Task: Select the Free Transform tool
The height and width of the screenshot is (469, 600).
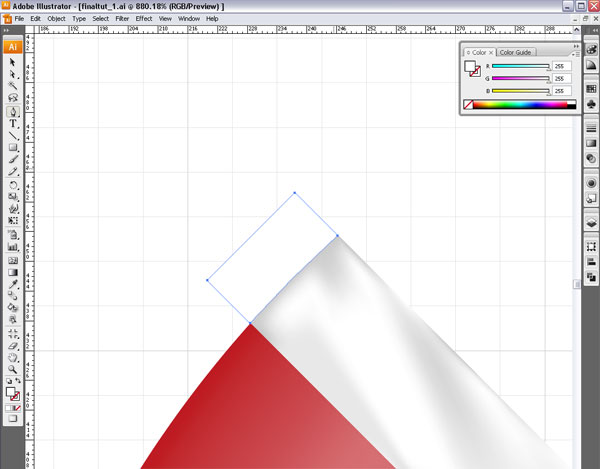Action: (x=13, y=221)
